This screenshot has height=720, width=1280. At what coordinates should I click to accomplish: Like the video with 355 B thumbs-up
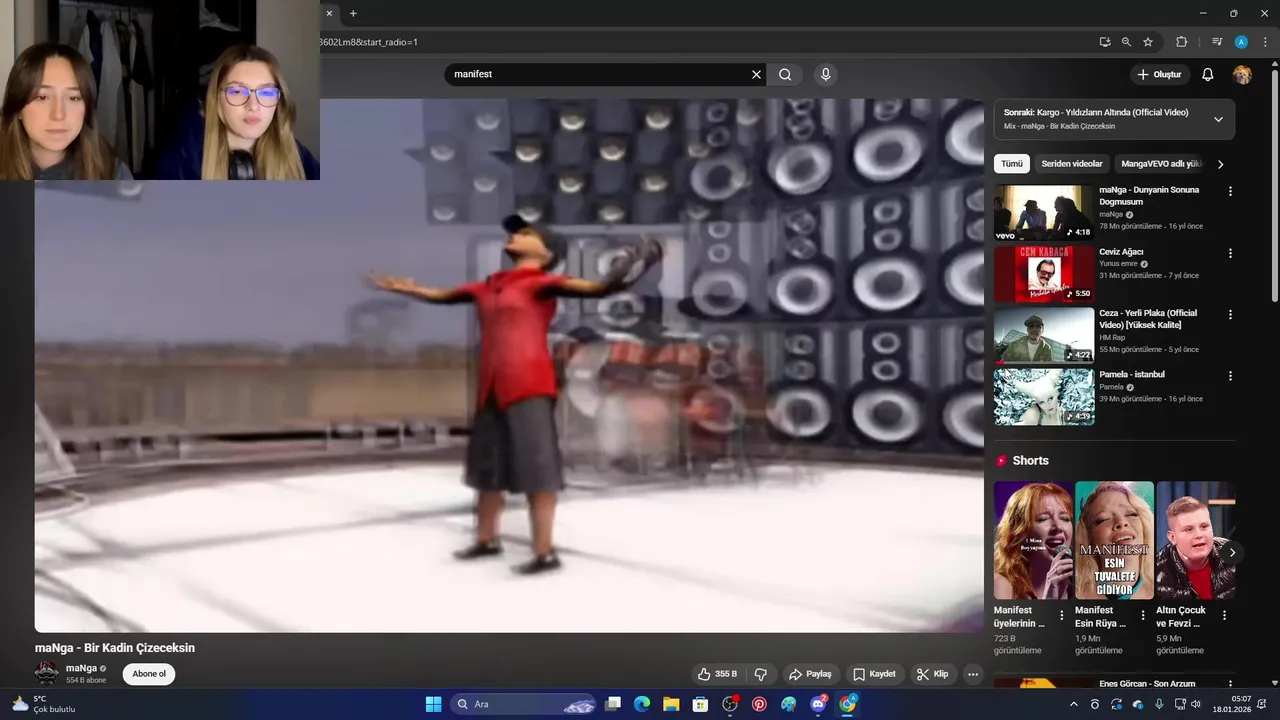pyautogui.click(x=718, y=674)
